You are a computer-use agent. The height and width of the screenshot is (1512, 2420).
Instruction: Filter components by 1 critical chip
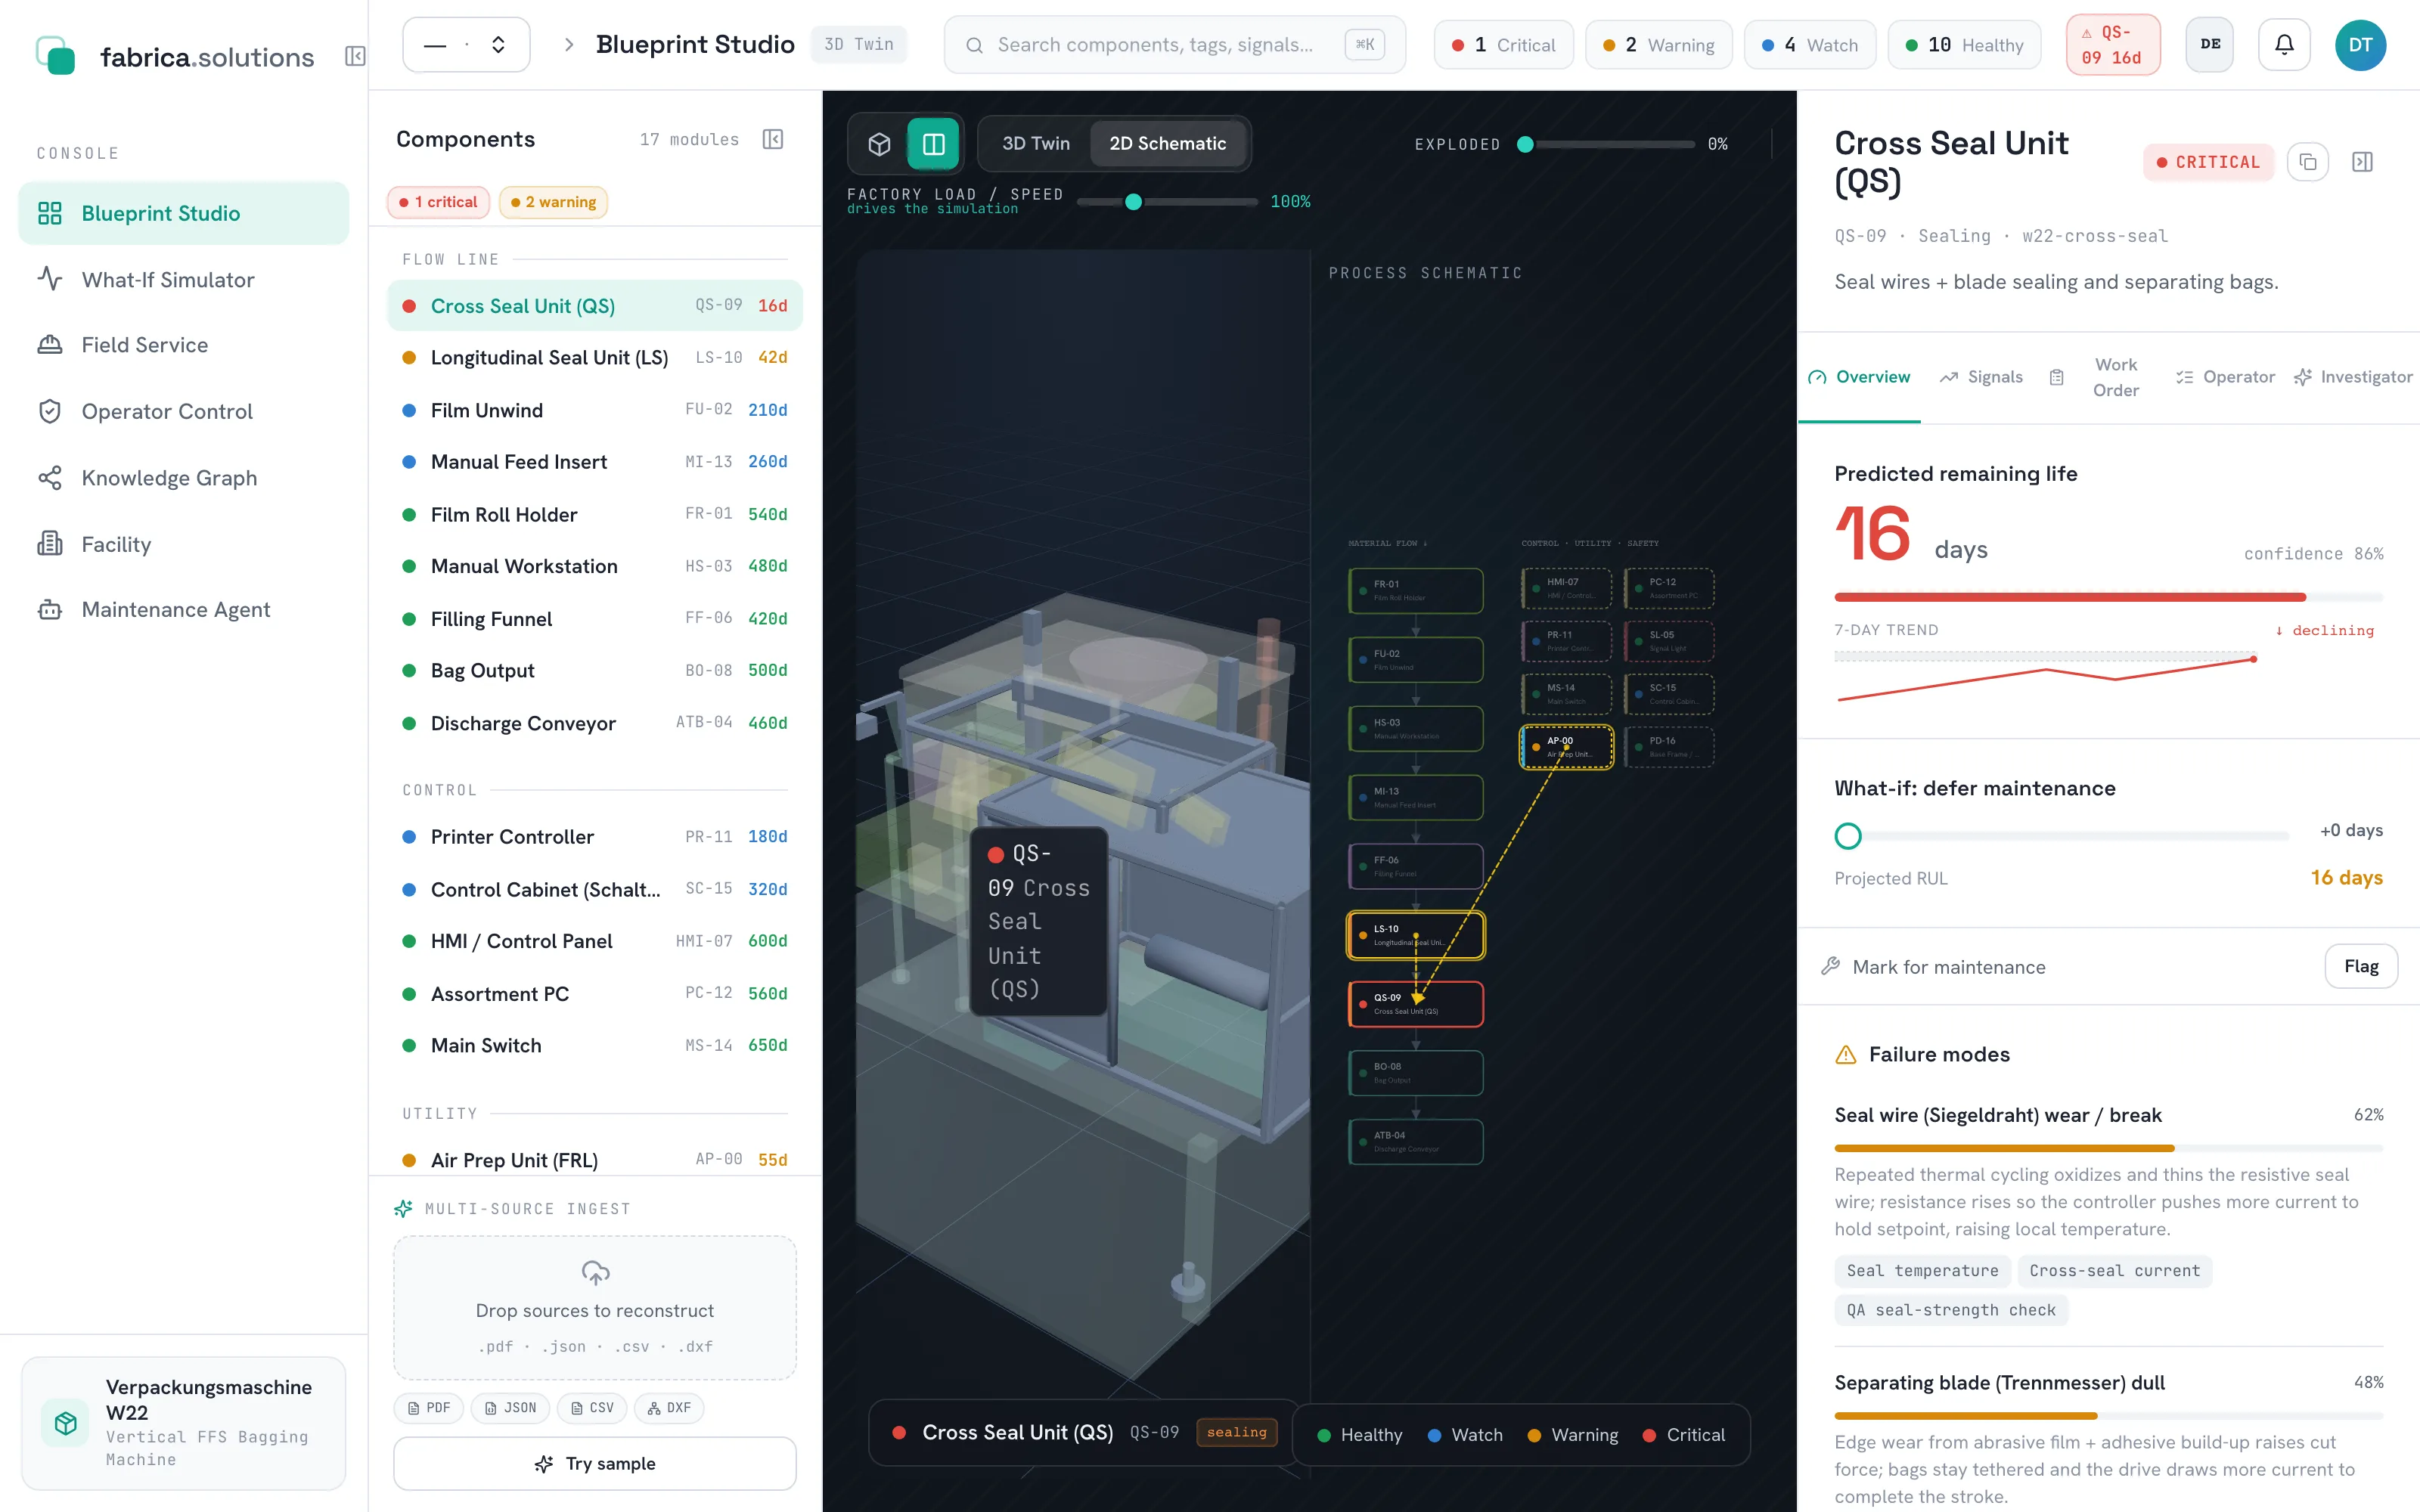click(x=438, y=202)
